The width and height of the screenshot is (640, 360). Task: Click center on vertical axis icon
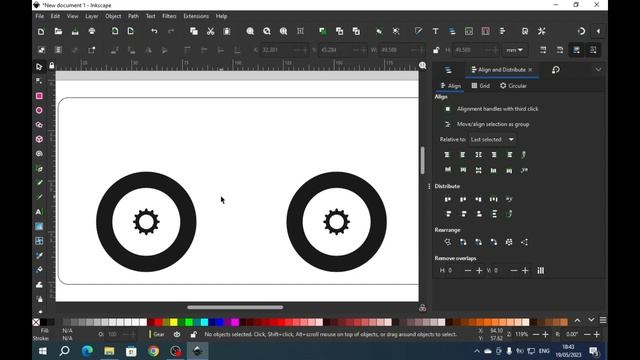(478, 155)
